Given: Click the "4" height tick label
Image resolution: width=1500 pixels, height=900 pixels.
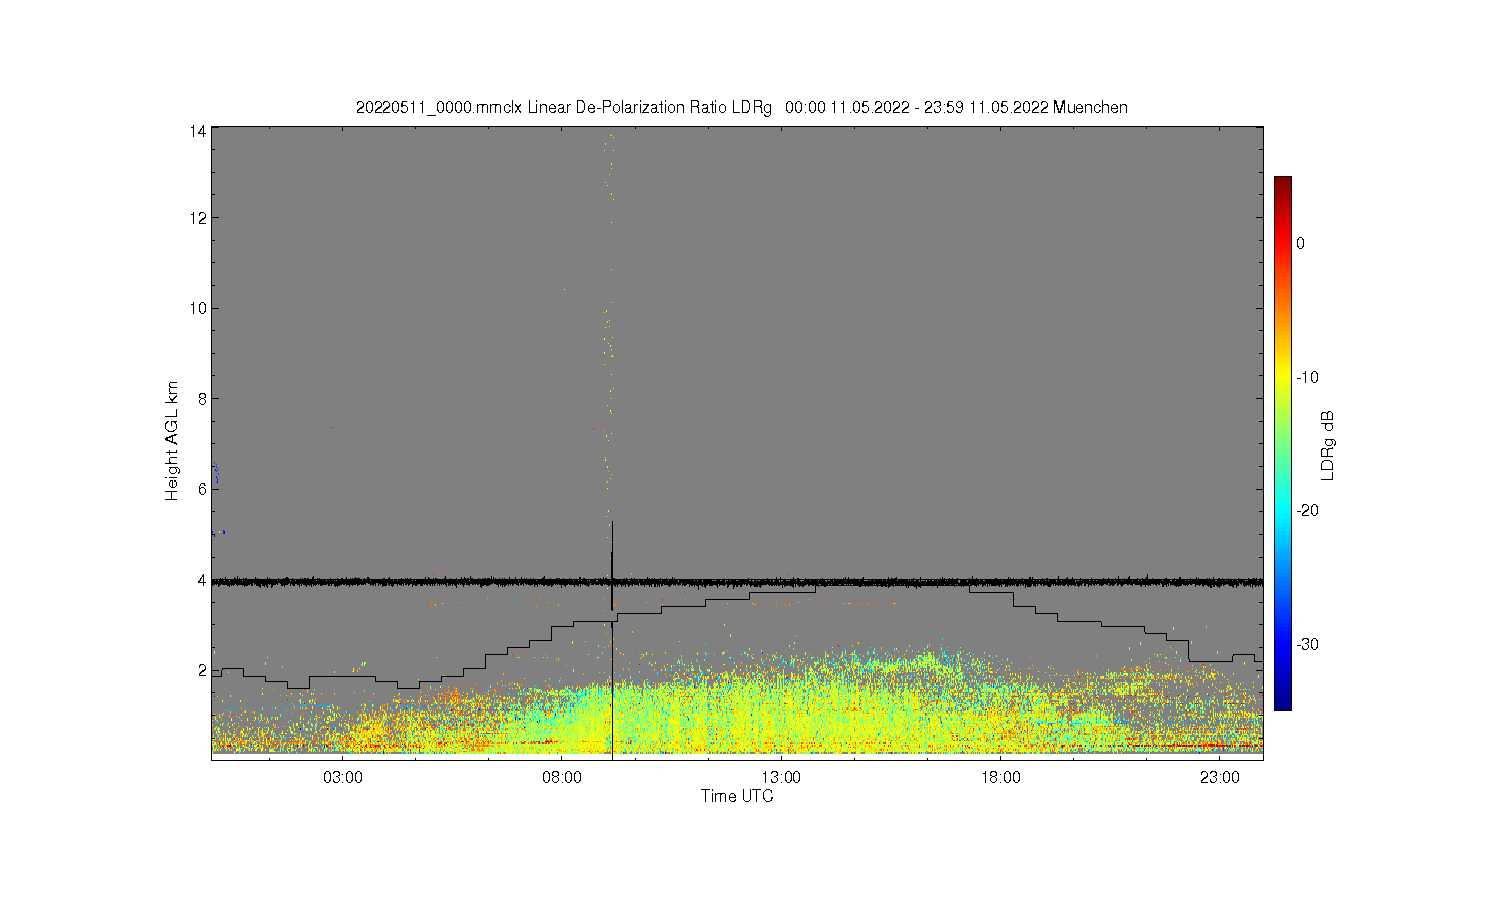Looking at the screenshot, I should point(202,580).
